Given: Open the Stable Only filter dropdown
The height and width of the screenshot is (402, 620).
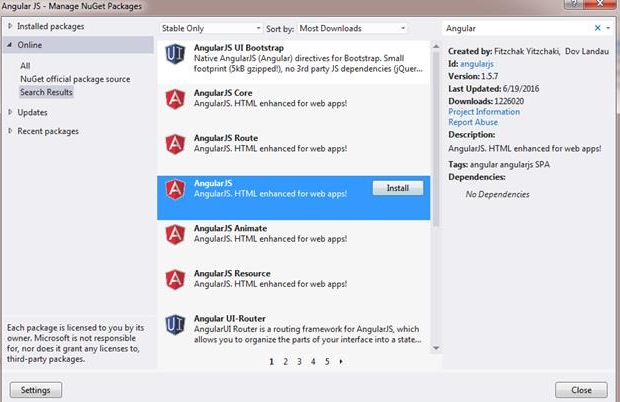Looking at the screenshot, I should click(x=211, y=28).
